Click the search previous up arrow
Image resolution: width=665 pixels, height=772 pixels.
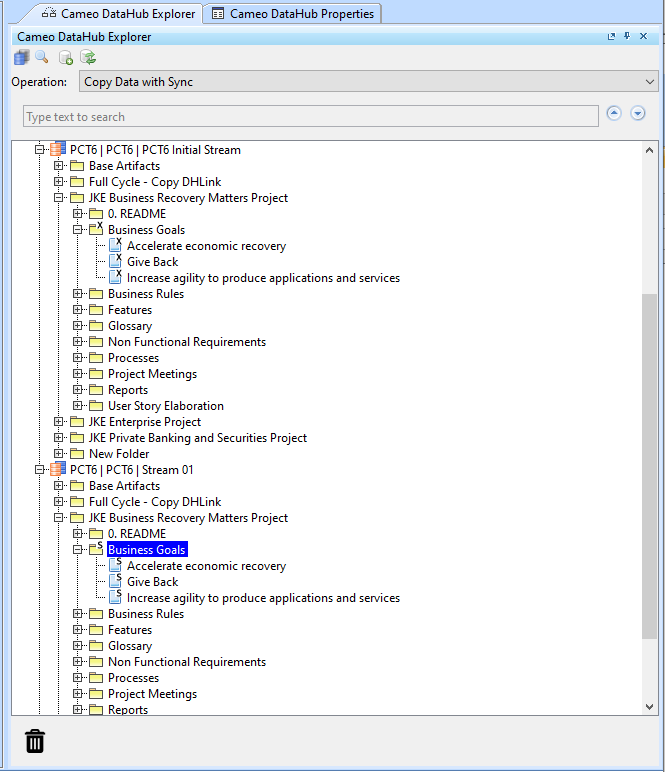(x=614, y=114)
